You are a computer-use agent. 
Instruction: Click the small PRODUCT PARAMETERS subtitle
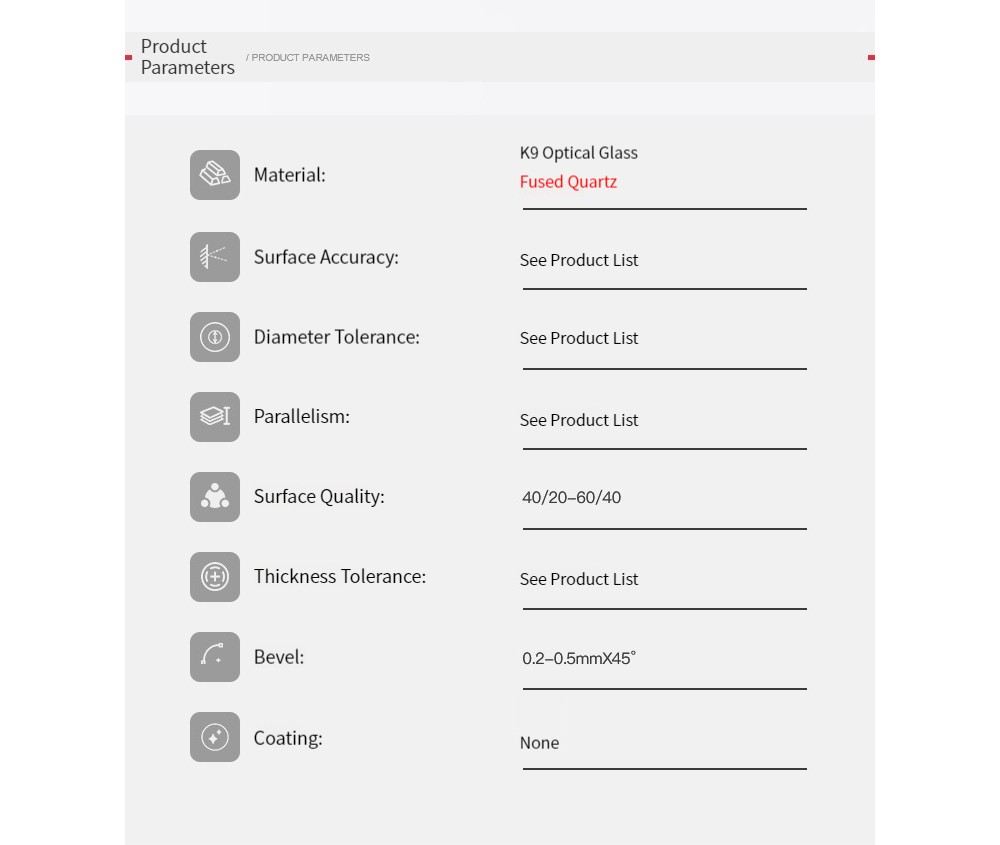(307, 57)
